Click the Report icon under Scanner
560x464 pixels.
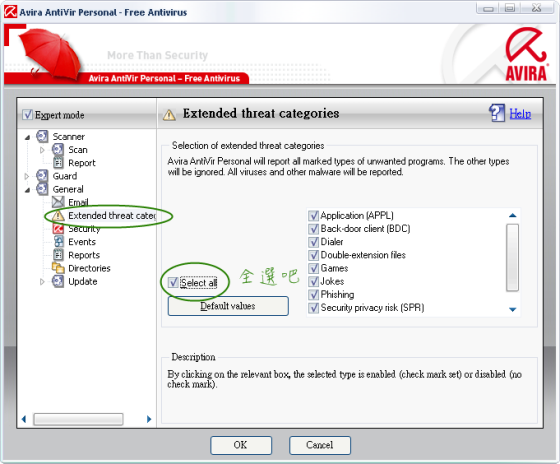58,163
